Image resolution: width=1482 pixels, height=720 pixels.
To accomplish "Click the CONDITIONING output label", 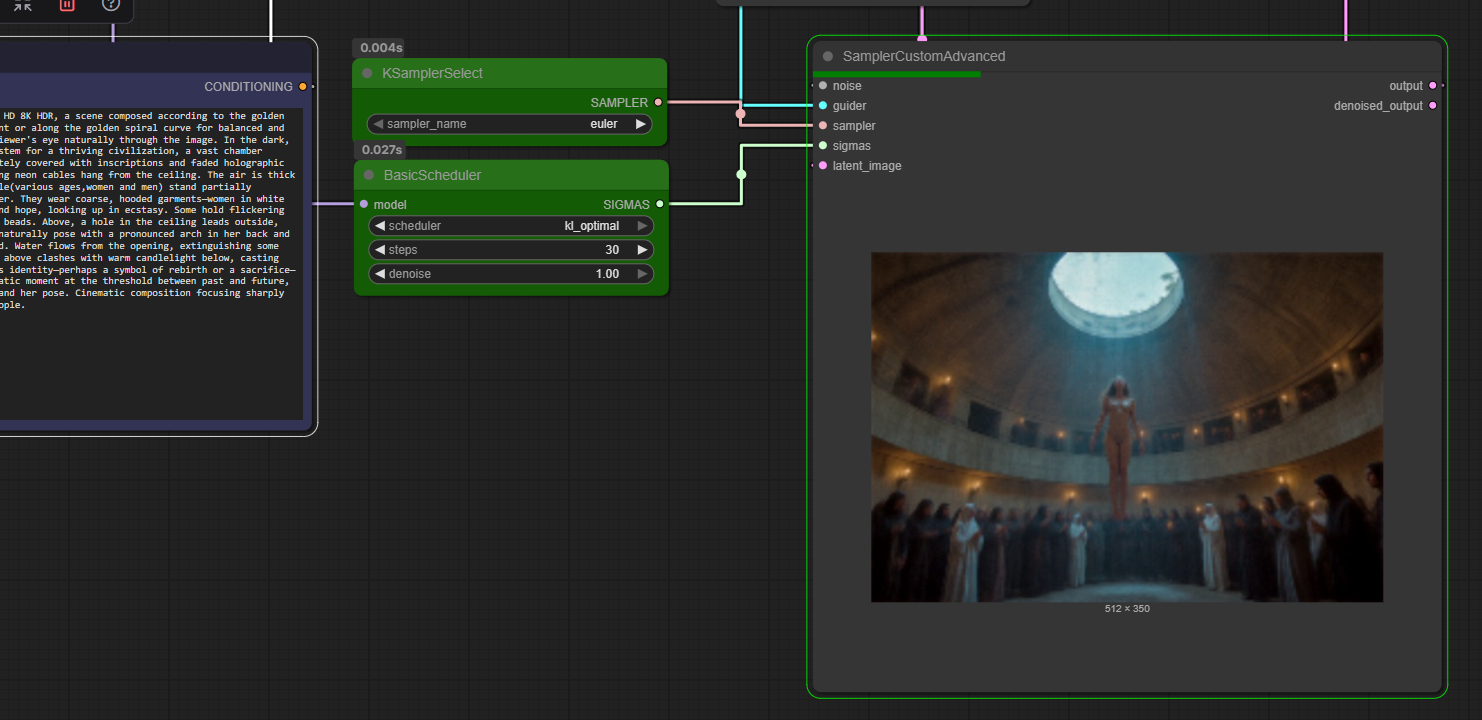I will tap(249, 87).
